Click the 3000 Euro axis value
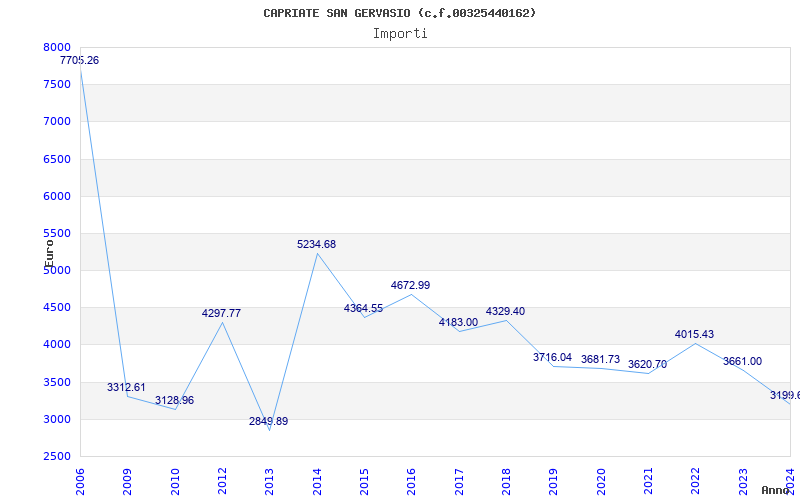The image size is (800, 500). [x=57, y=419]
